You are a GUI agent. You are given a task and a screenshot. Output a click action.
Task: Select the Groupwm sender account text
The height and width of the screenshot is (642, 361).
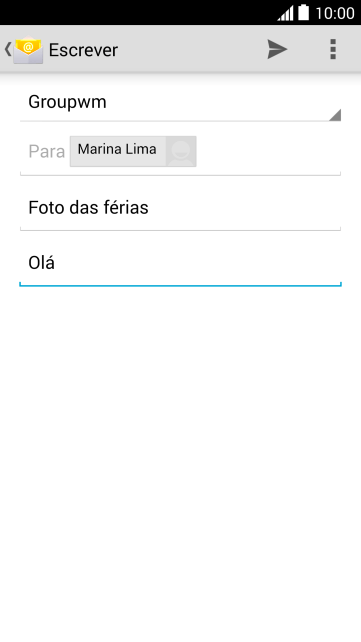67,102
